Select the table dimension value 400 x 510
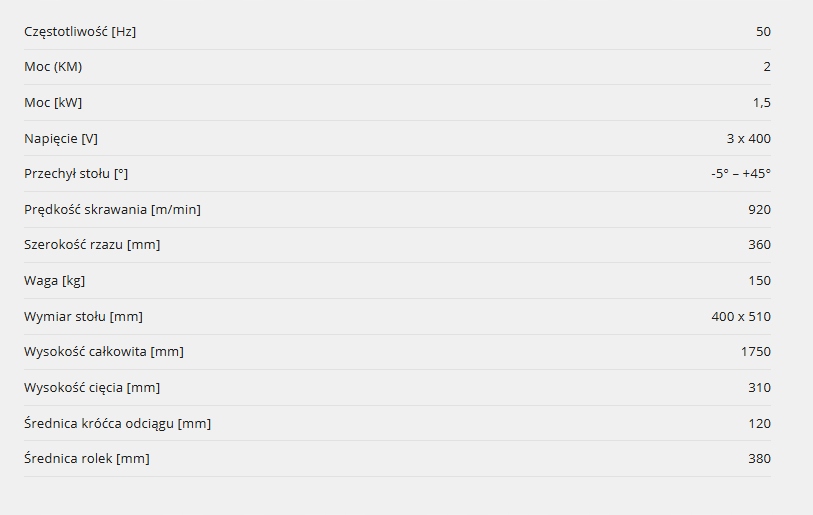Image resolution: width=813 pixels, height=515 pixels. pos(741,316)
